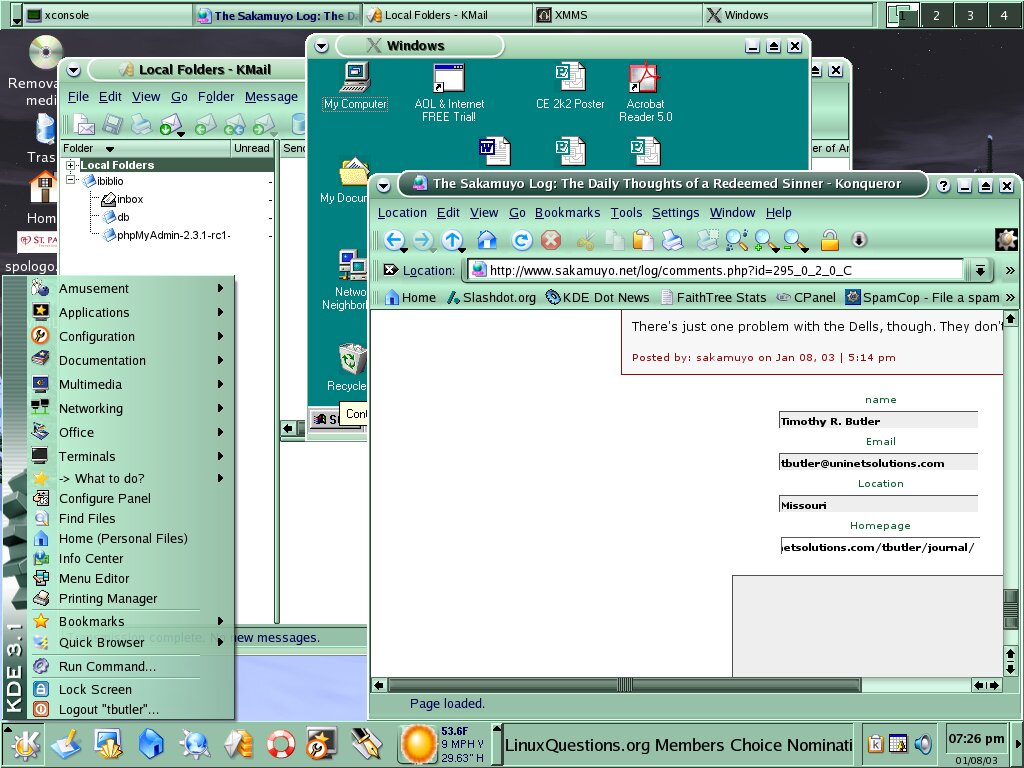Switch to virtual desktop 2 in pager
Image resolution: width=1024 pixels, height=768 pixels.
[936, 15]
